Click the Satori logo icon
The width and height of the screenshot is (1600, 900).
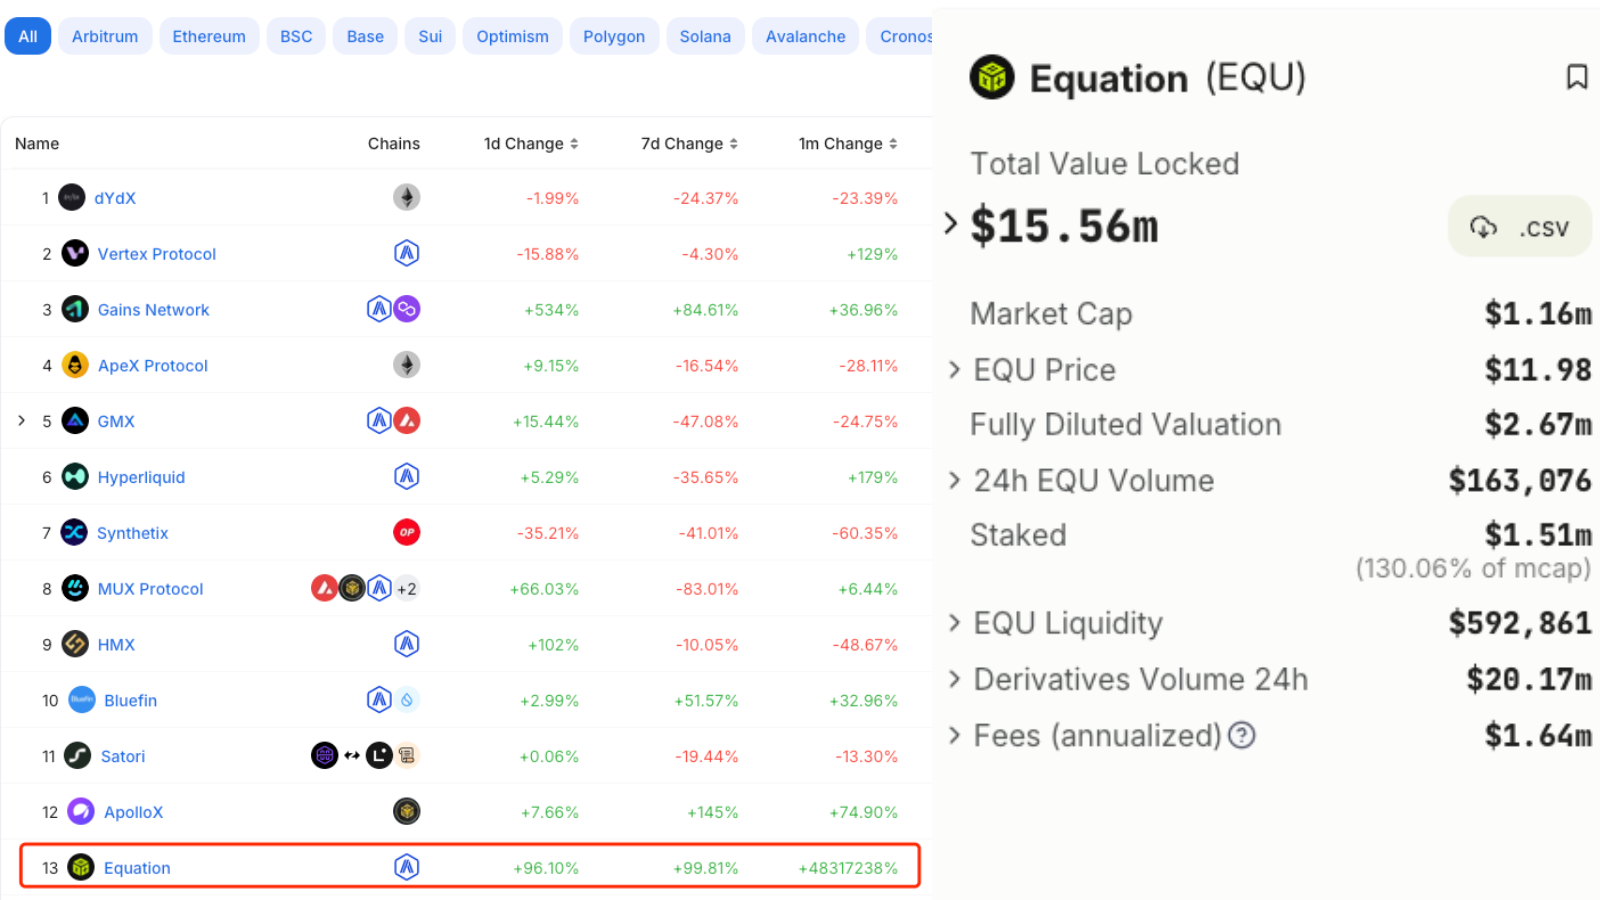(x=78, y=756)
